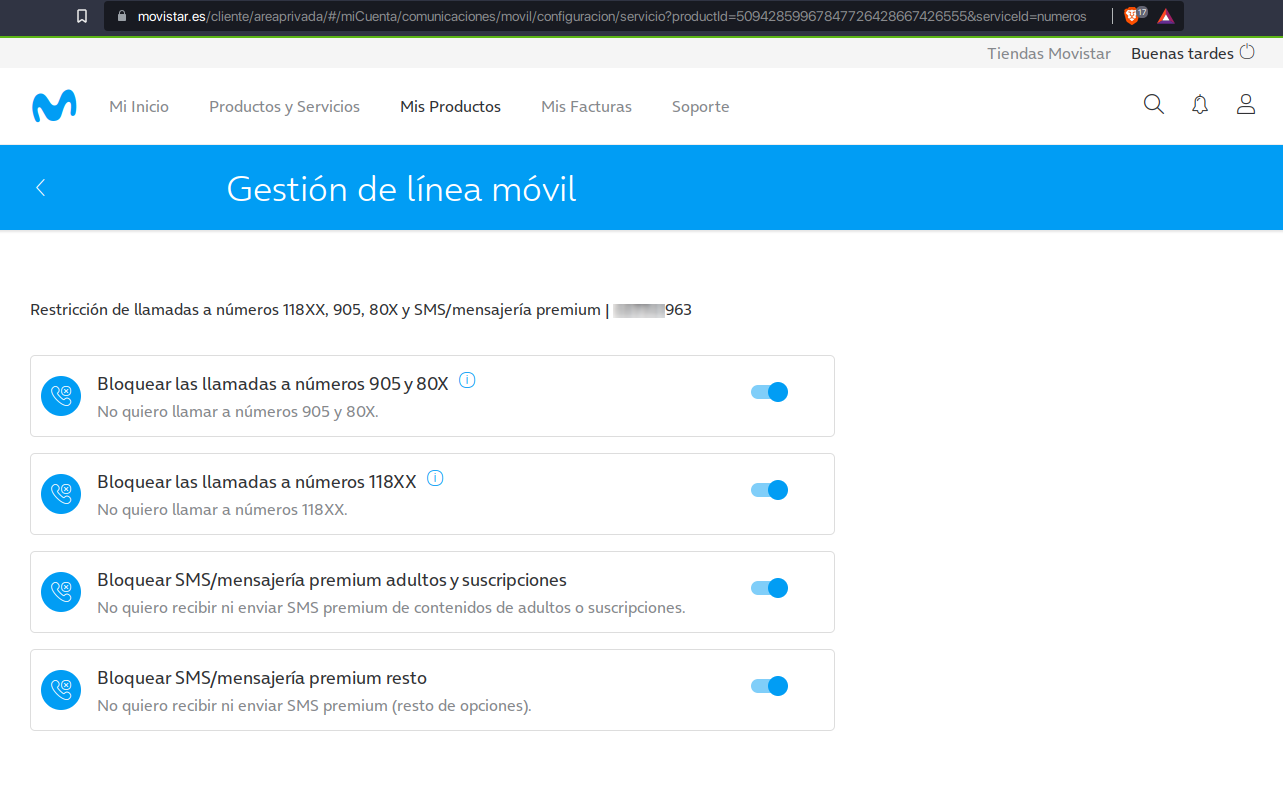Open notifications bell icon
The height and width of the screenshot is (791, 1283).
[1200, 105]
